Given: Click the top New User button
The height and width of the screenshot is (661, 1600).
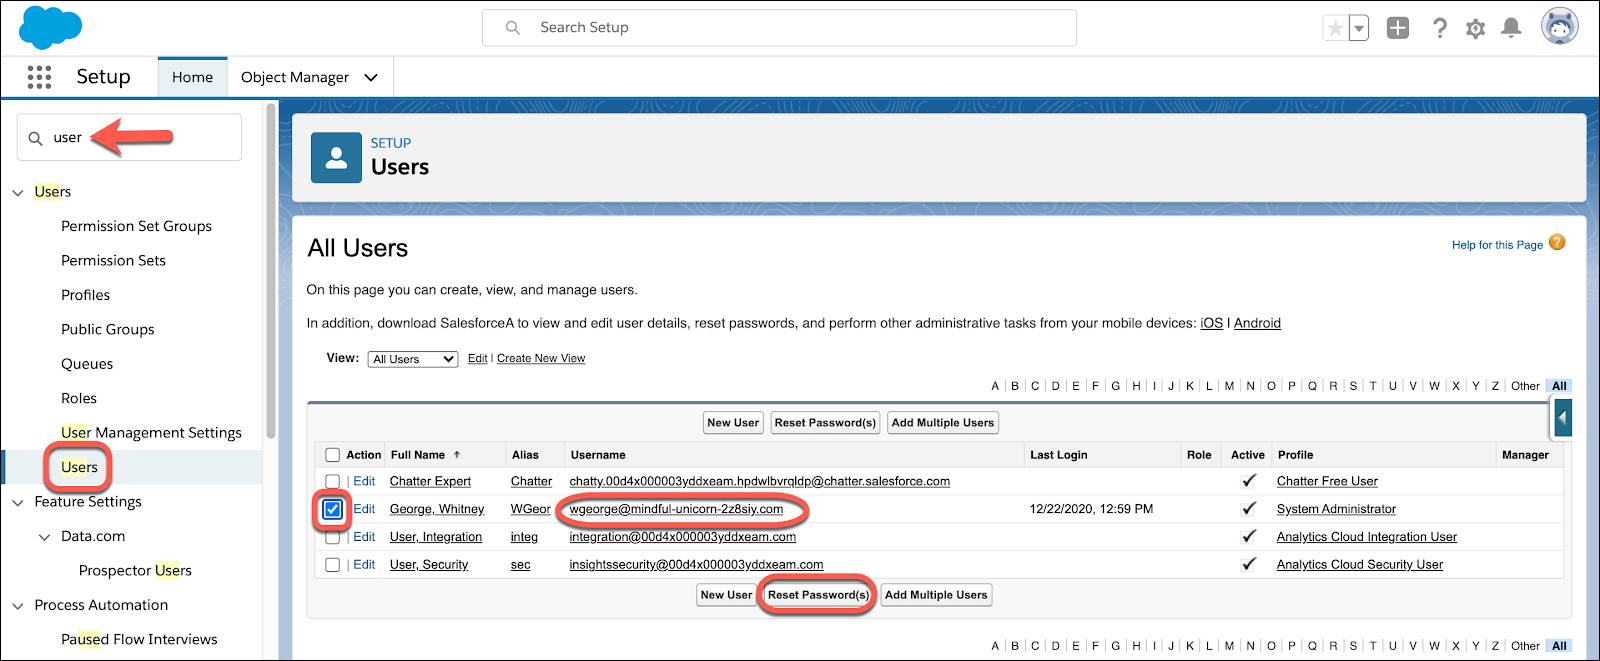Looking at the screenshot, I should [x=733, y=423].
